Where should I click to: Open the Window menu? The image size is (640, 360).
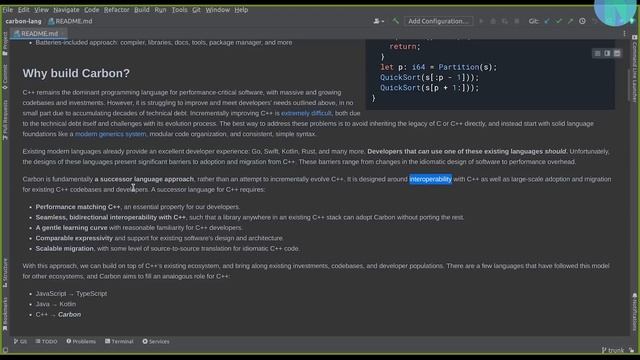(218, 9)
